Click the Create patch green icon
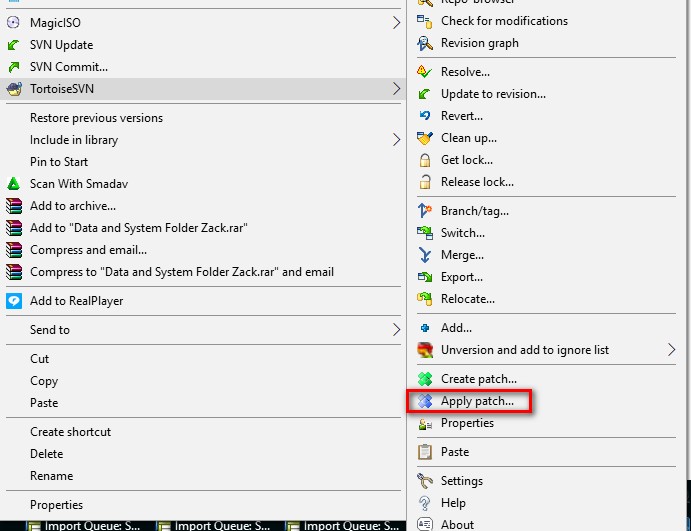The width and height of the screenshot is (691, 531). tap(425, 379)
